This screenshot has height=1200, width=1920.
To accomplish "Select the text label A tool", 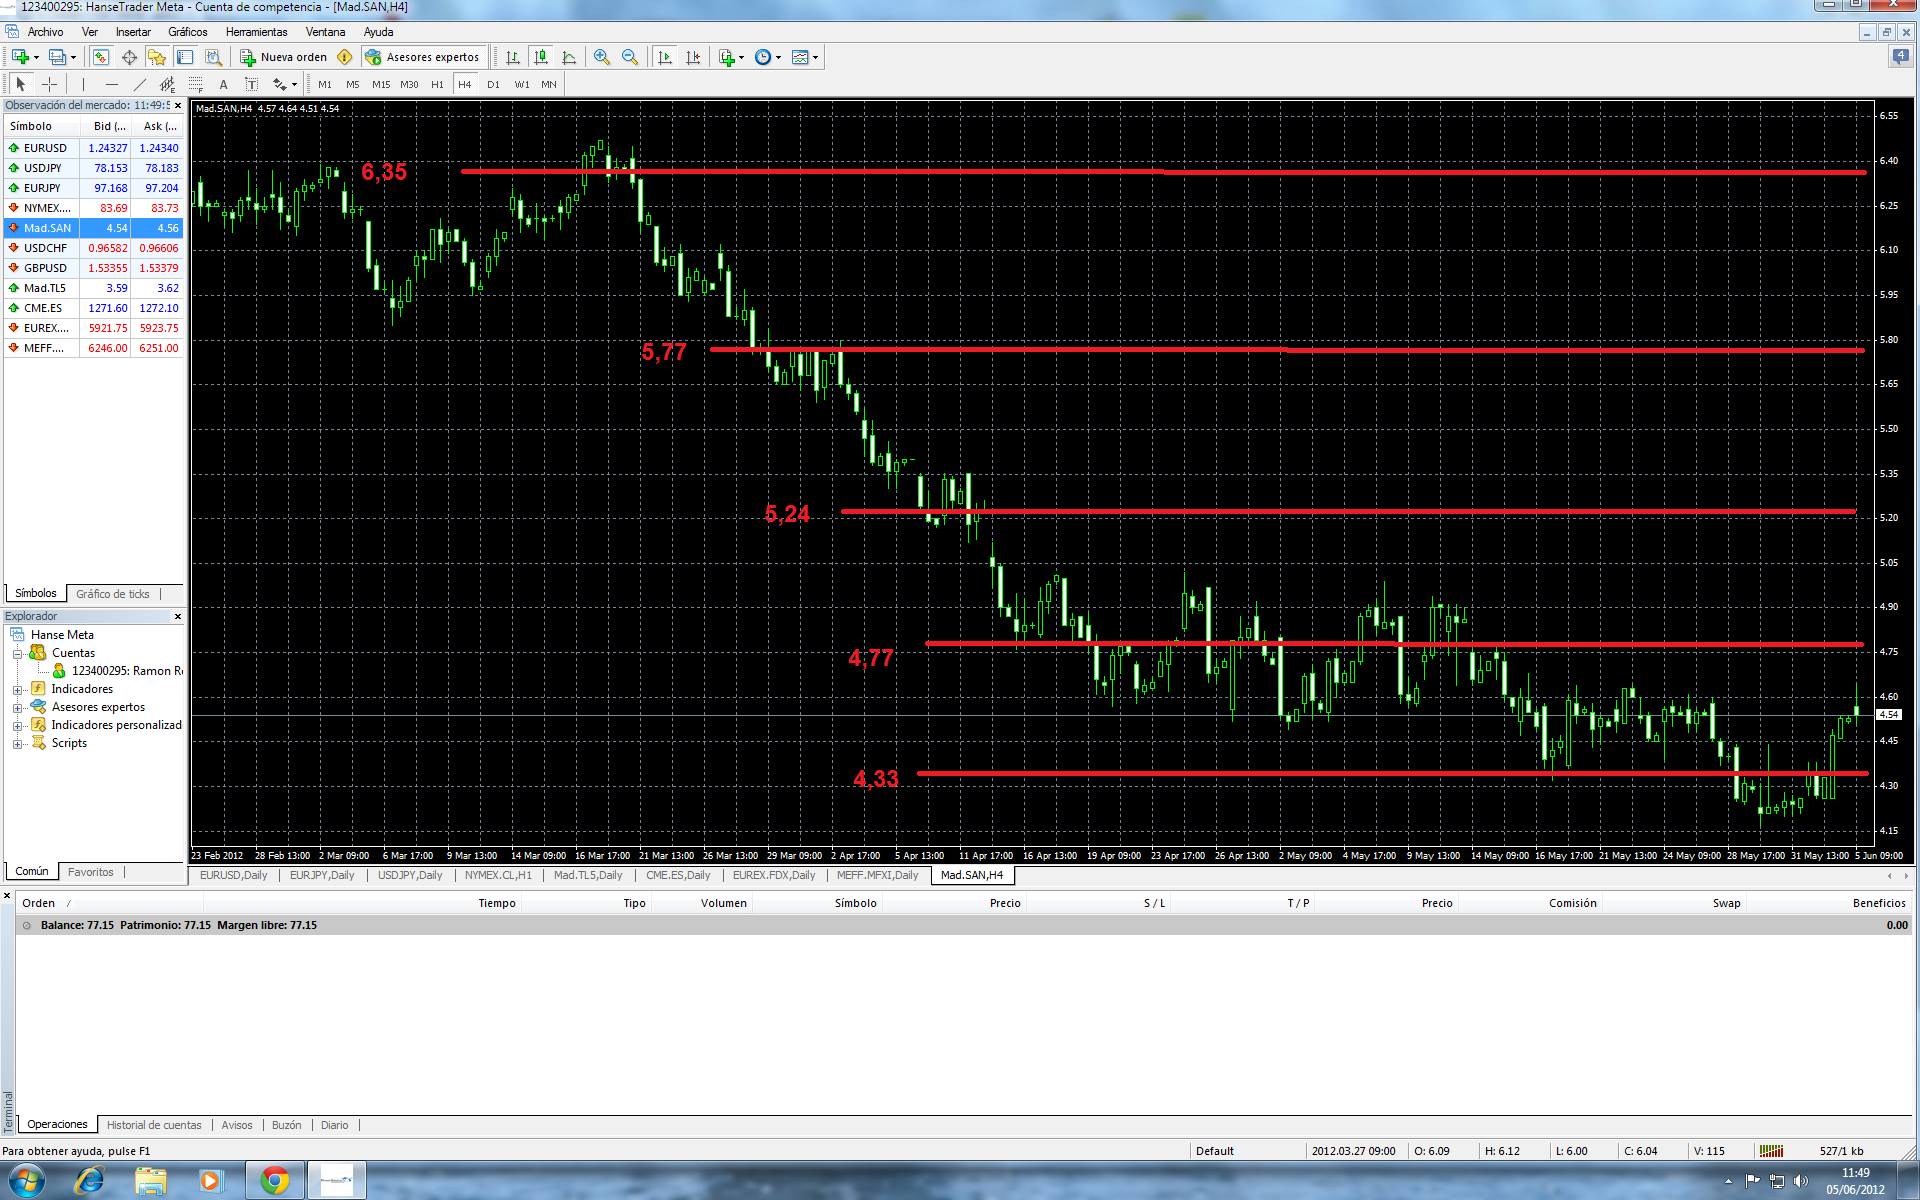I will coord(223,84).
